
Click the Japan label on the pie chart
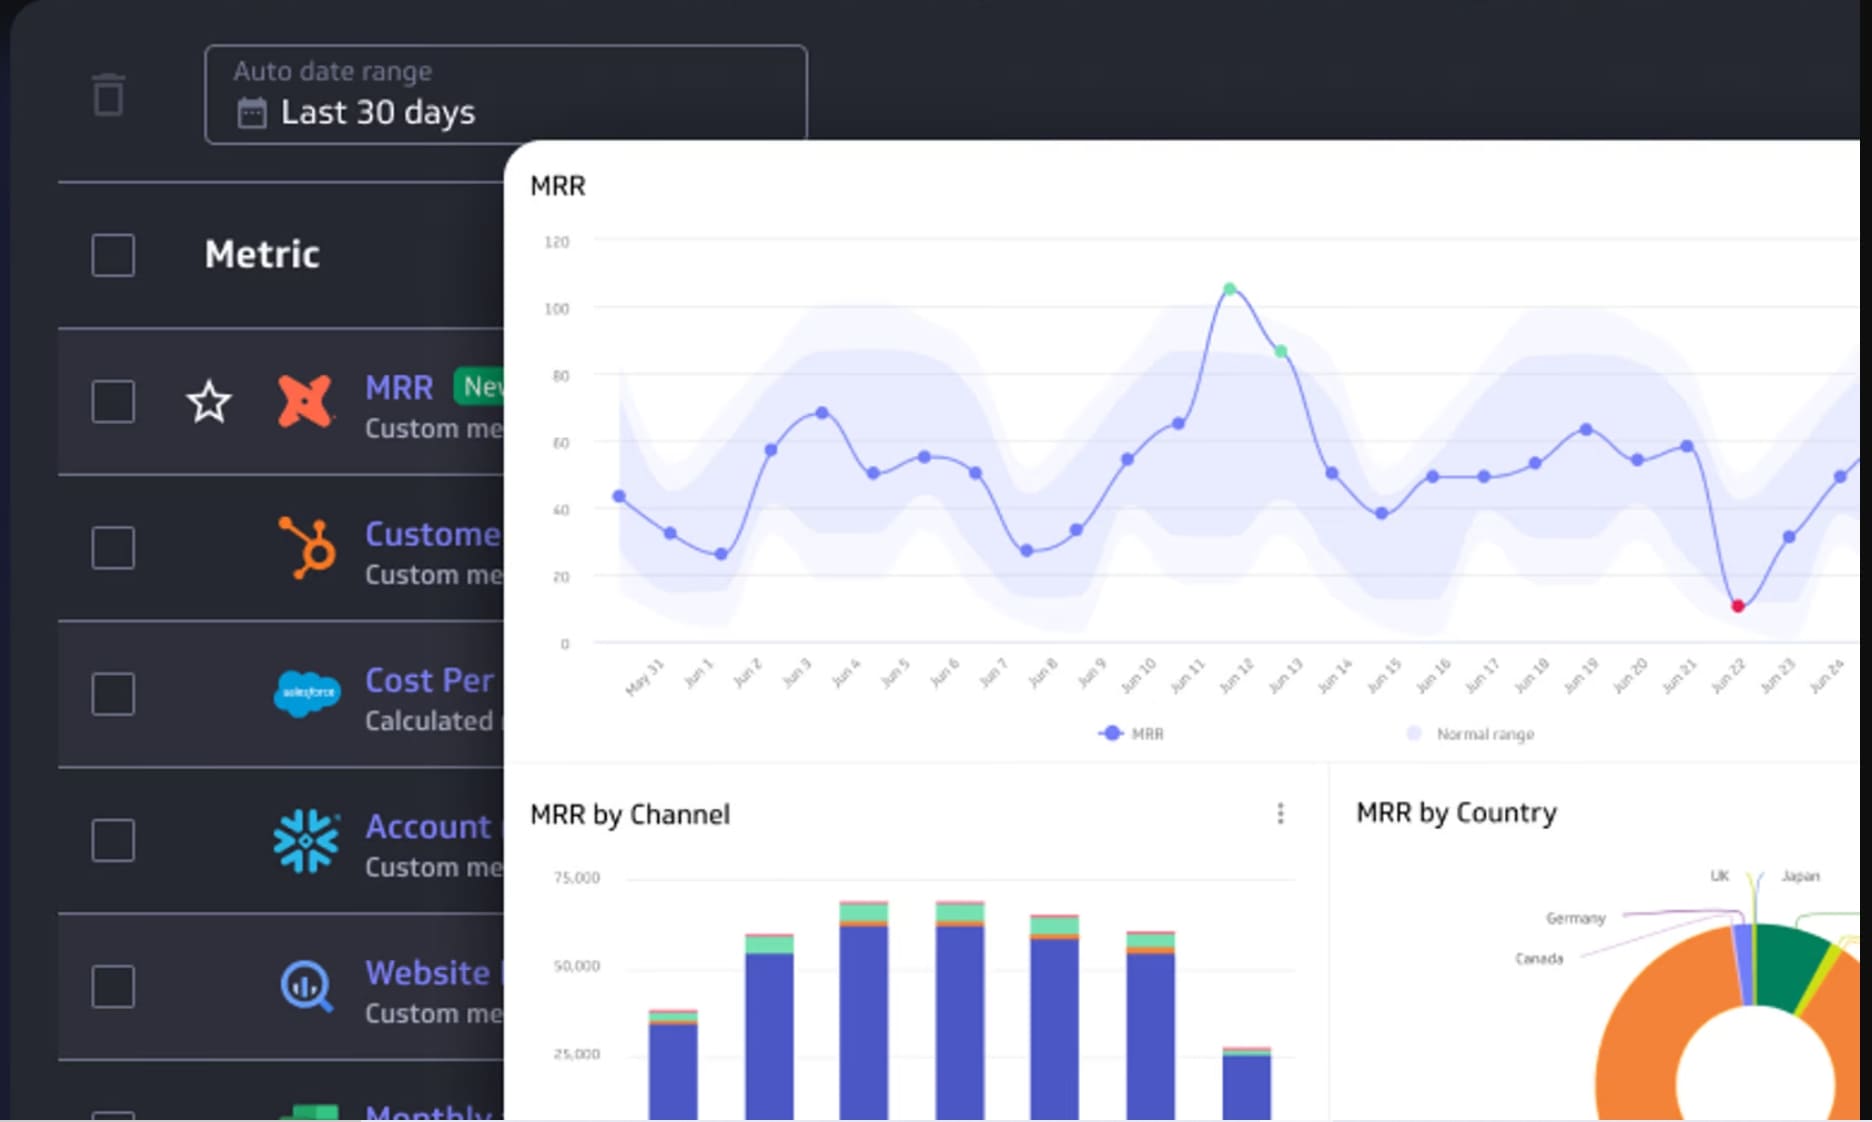(1800, 876)
